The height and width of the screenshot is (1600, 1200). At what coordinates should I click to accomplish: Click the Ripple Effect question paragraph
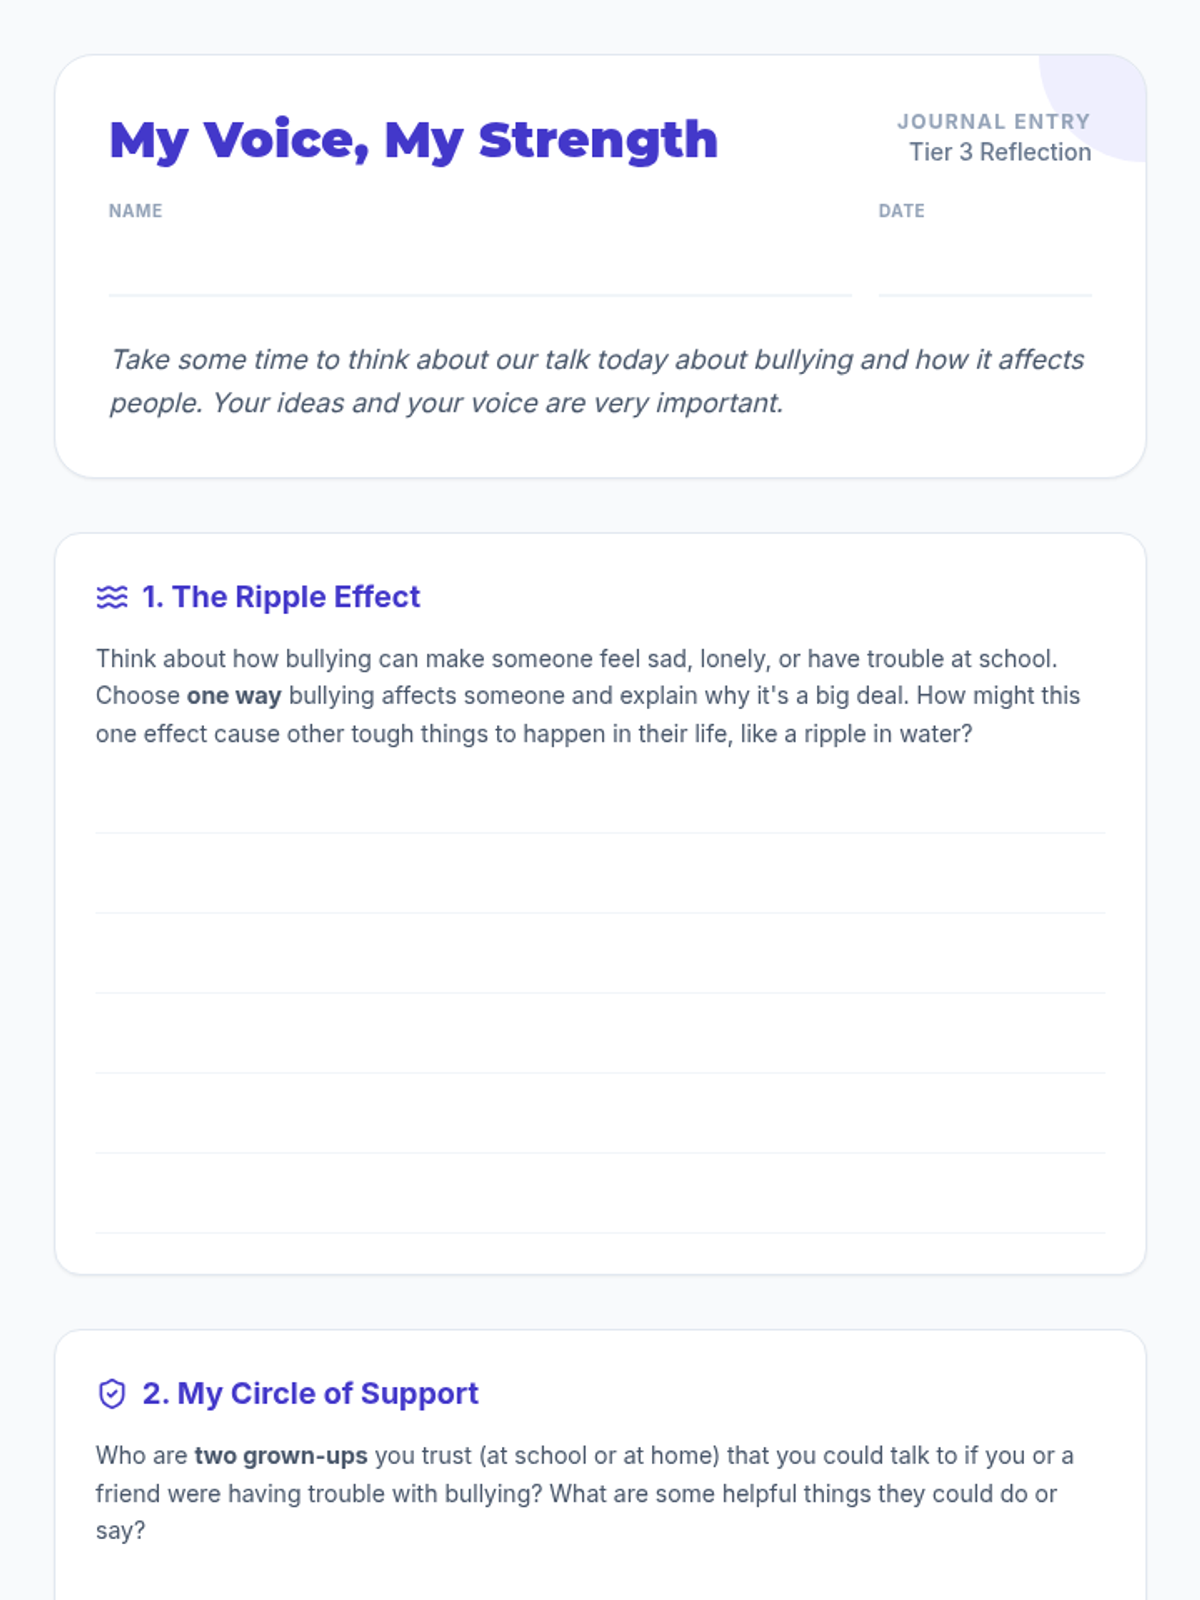click(588, 696)
